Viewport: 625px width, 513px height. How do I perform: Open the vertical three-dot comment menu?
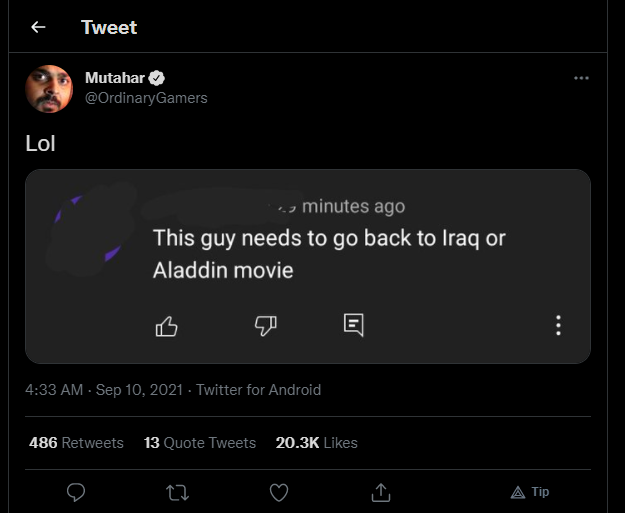coord(558,325)
